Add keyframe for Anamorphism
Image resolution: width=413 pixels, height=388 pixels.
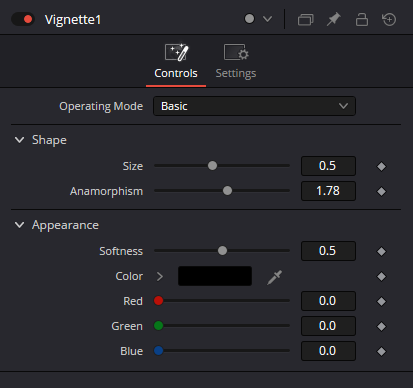(x=381, y=191)
